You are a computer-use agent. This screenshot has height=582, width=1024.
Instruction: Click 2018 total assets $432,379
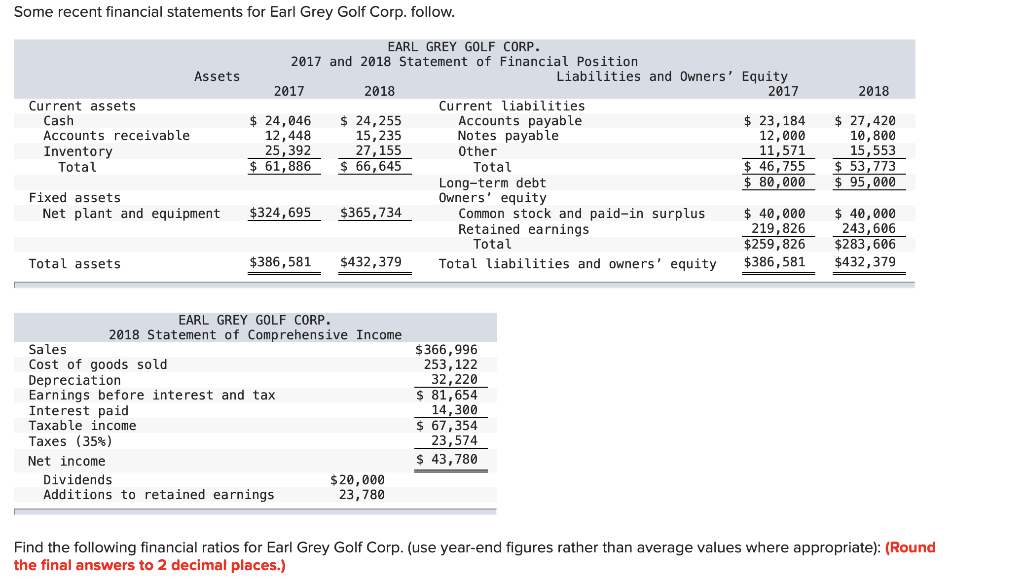pos(371,263)
